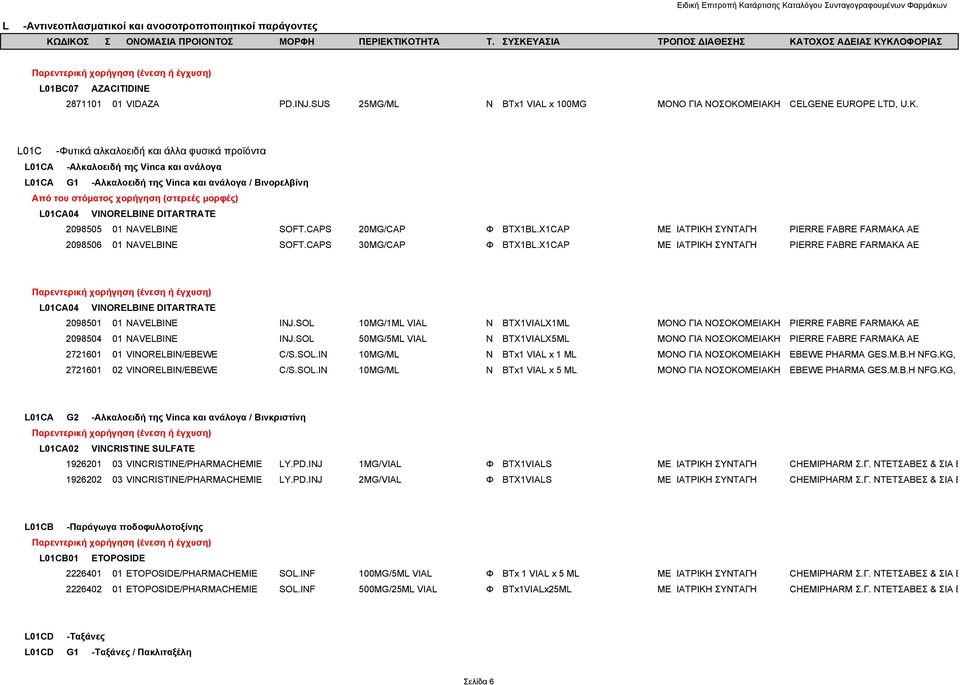Click the 1MG/VIAL content value

point(380,464)
